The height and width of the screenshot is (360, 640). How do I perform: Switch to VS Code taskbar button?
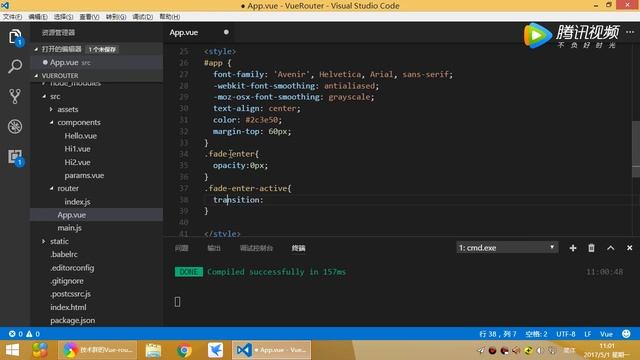[x=271, y=350]
